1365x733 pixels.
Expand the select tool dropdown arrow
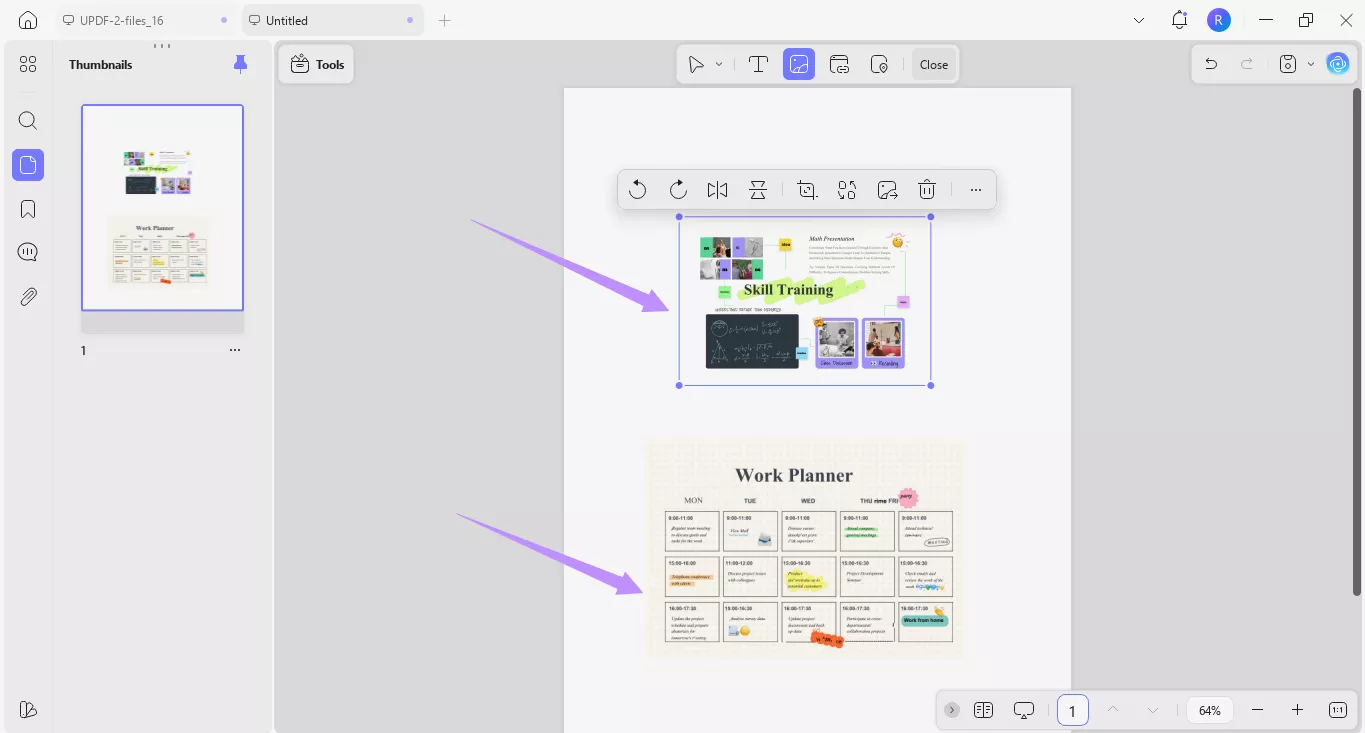point(719,64)
